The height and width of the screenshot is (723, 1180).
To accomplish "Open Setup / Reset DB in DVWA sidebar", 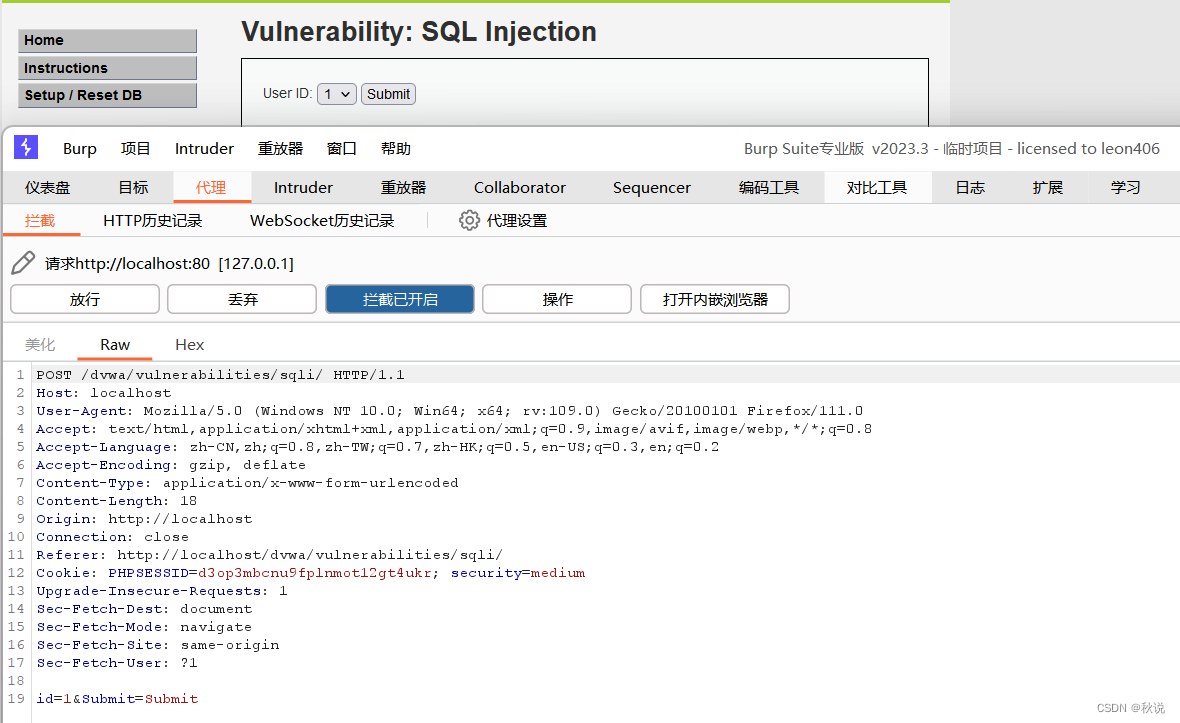I will pos(108,95).
